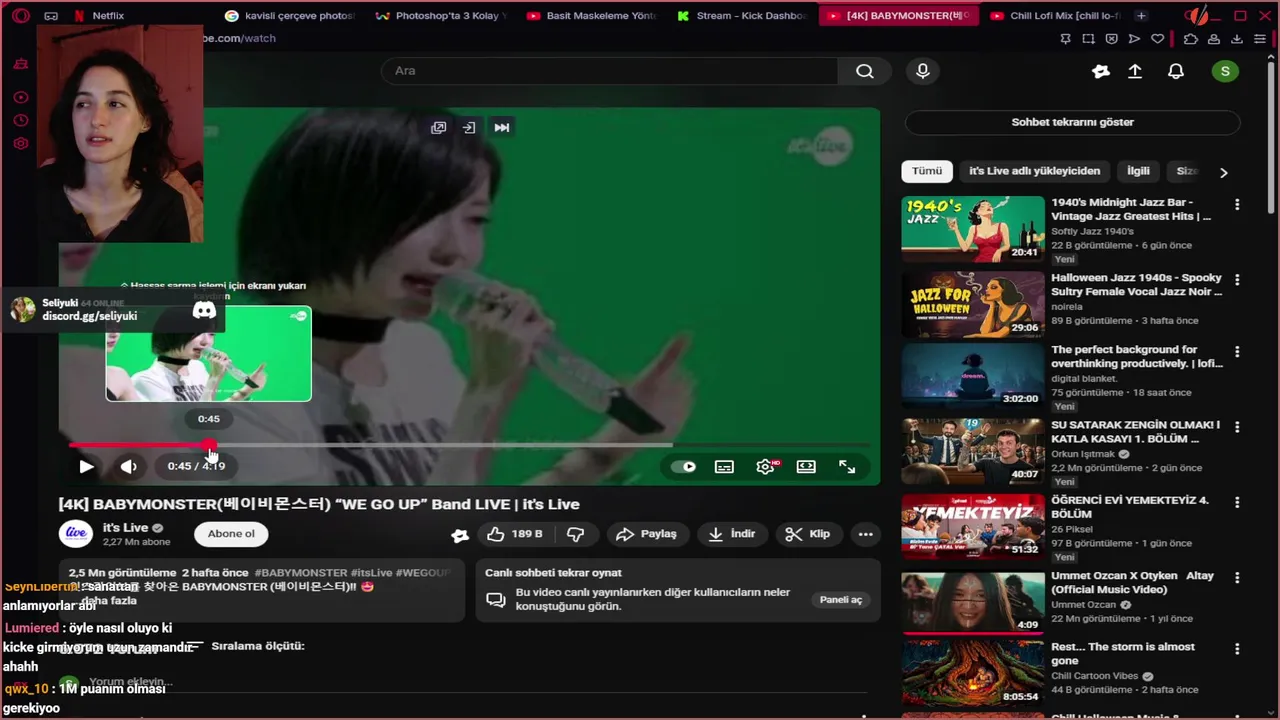Open browser extensions puzzle icon
Image resolution: width=1280 pixels, height=720 pixels.
point(1190,39)
